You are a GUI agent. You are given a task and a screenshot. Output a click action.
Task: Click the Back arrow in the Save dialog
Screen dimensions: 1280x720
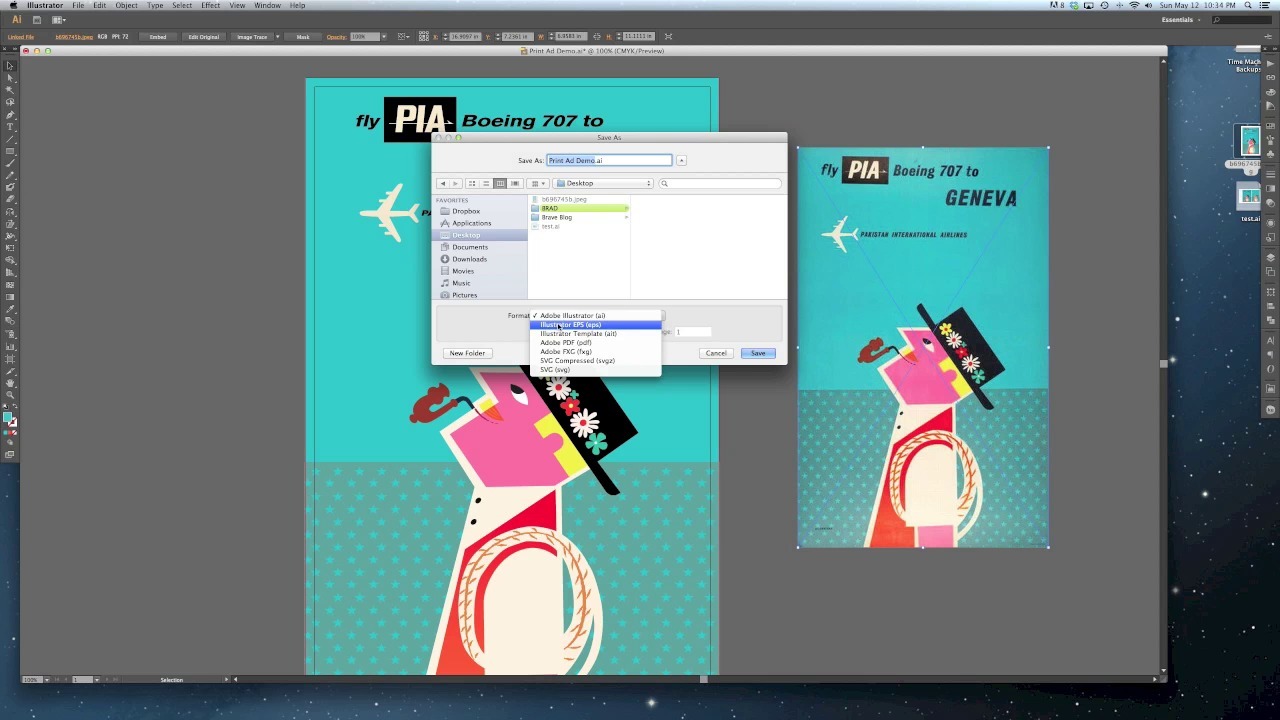tap(443, 183)
